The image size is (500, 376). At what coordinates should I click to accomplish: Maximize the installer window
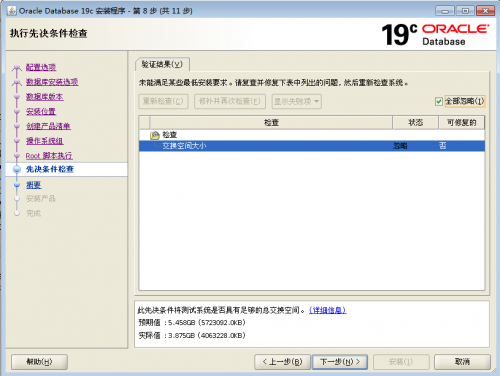pos(465,11)
